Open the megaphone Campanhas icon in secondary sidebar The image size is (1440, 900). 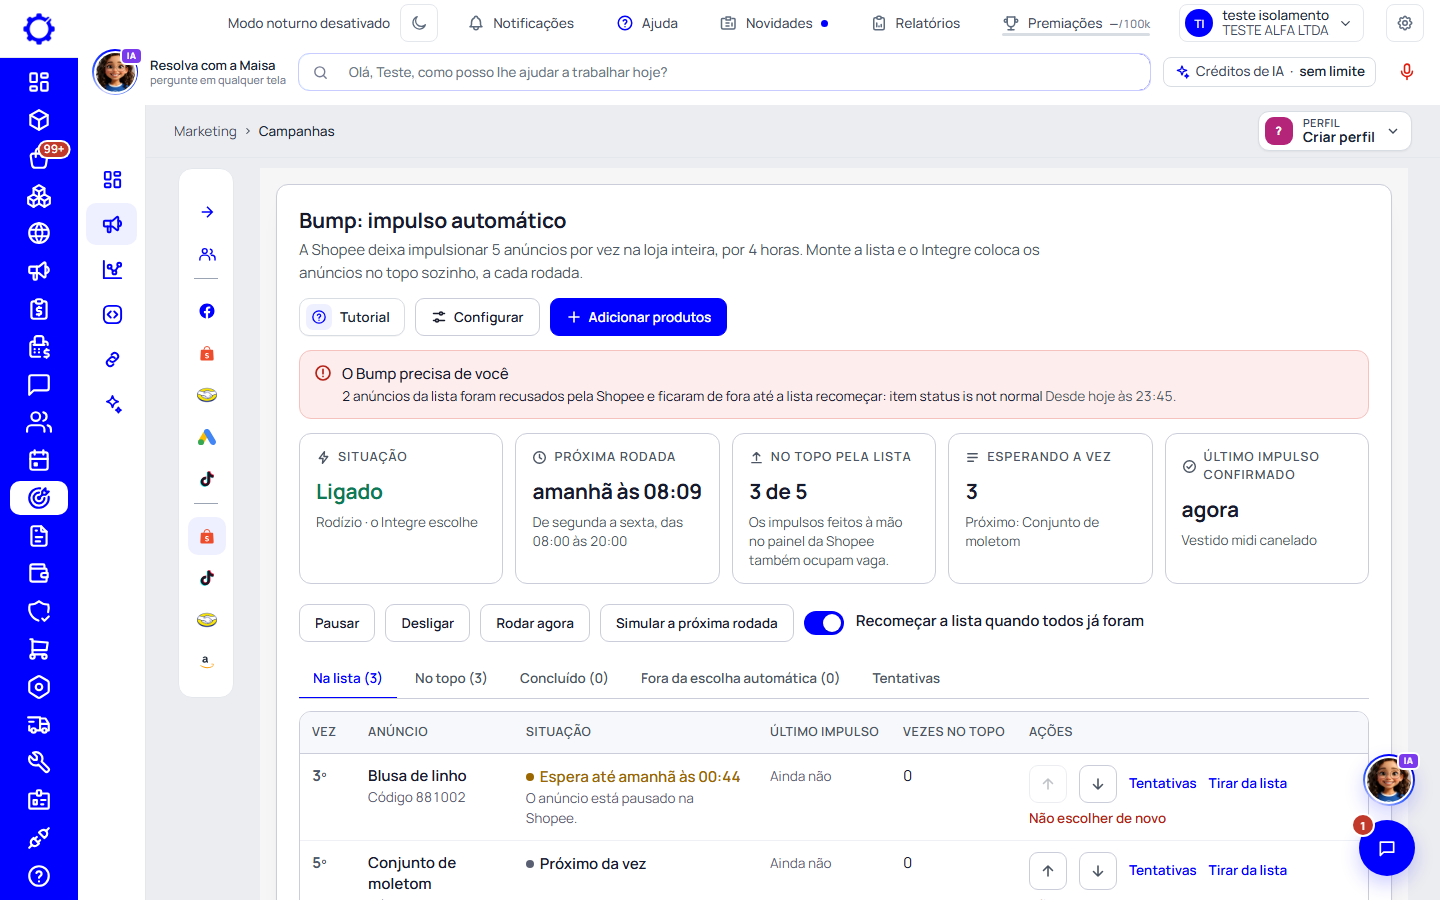112,224
